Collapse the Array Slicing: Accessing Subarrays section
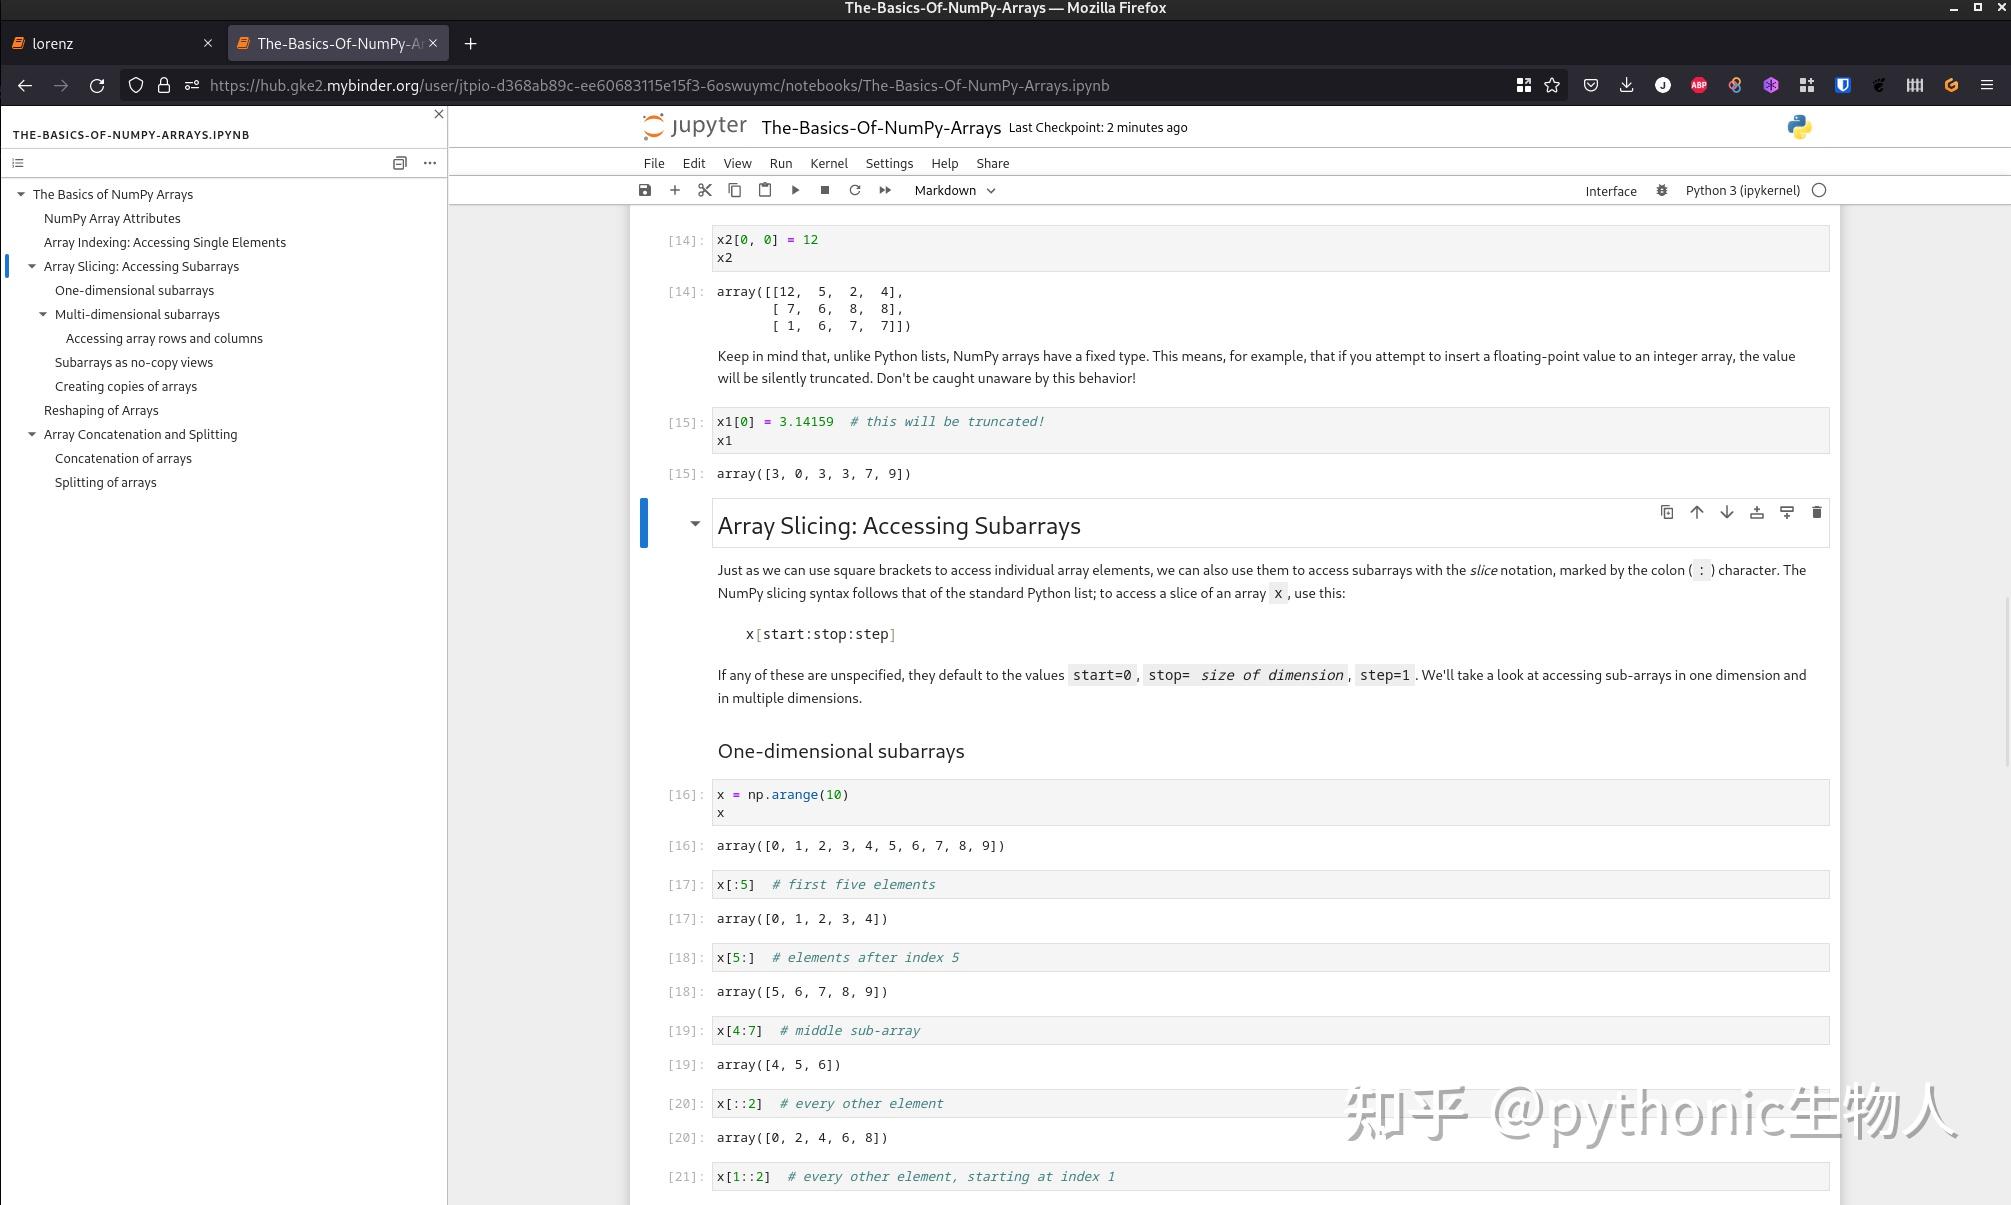The height and width of the screenshot is (1205, 2011). pos(696,523)
